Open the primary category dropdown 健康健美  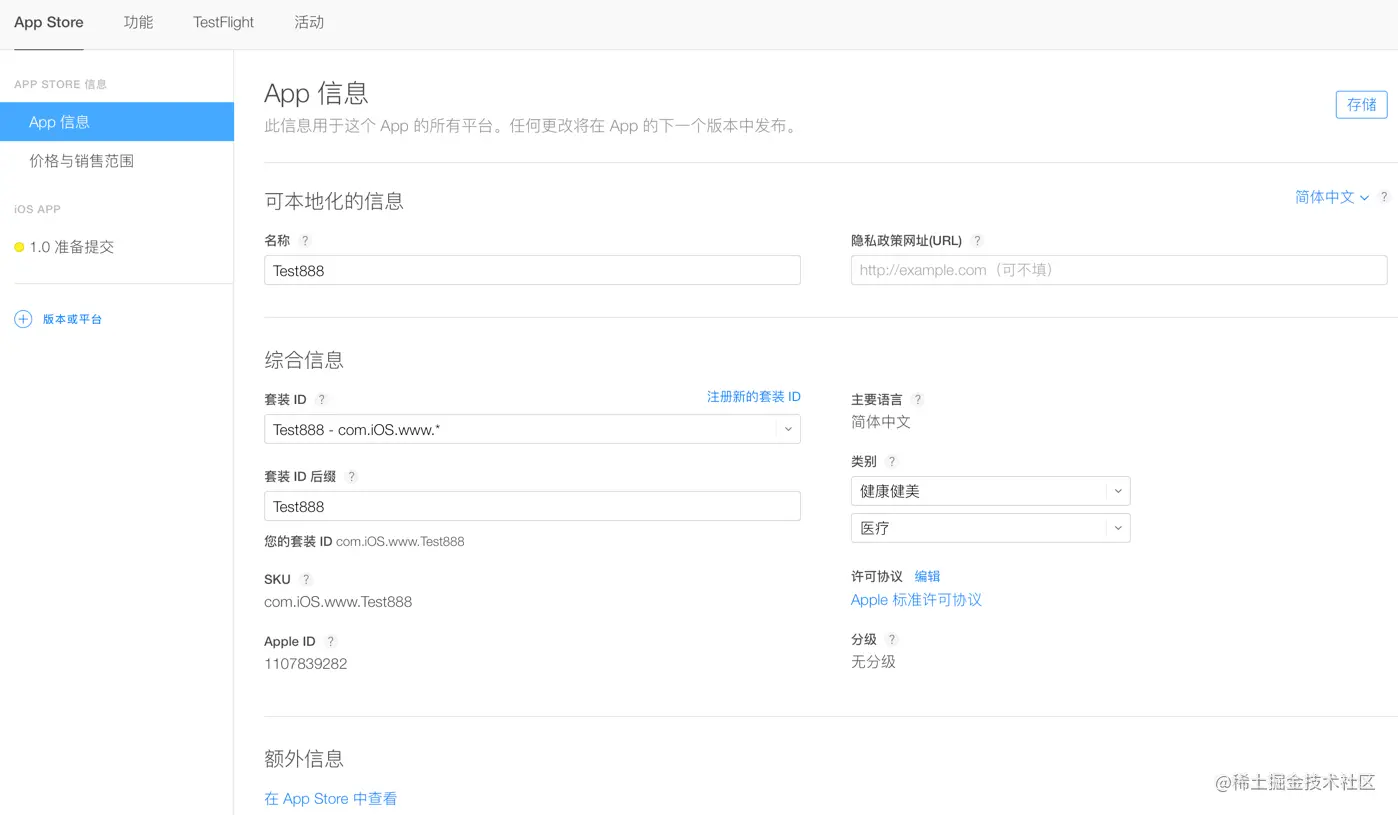click(x=990, y=491)
